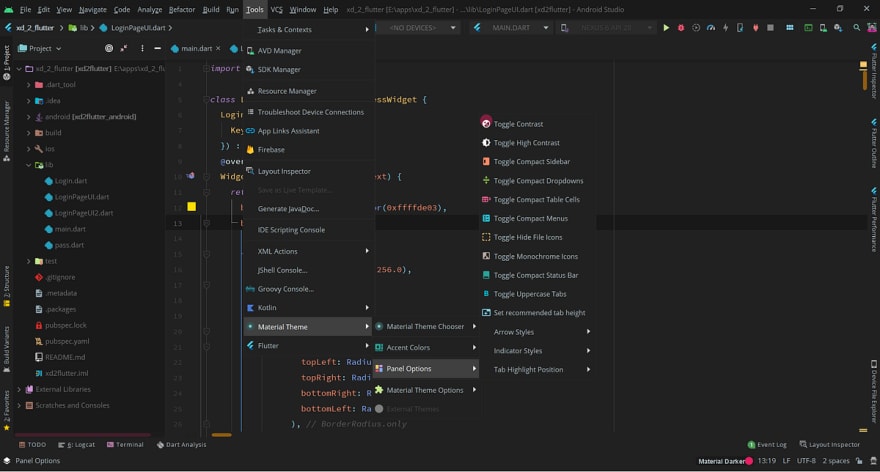Image resolution: width=880 pixels, height=472 pixels.
Task: Expand Accent Colors submenu
Action: coord(426,348)
